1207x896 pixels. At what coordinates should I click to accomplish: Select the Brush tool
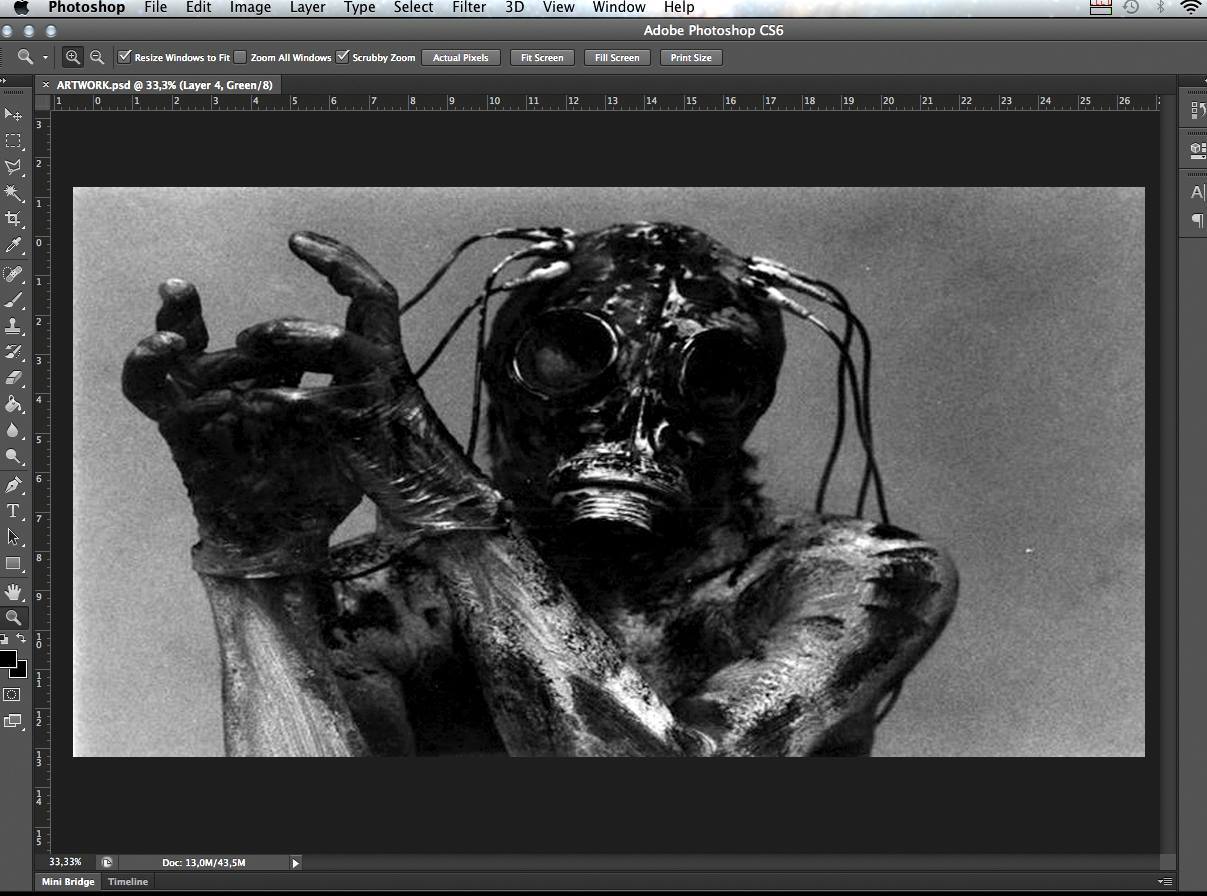(13, 300)
